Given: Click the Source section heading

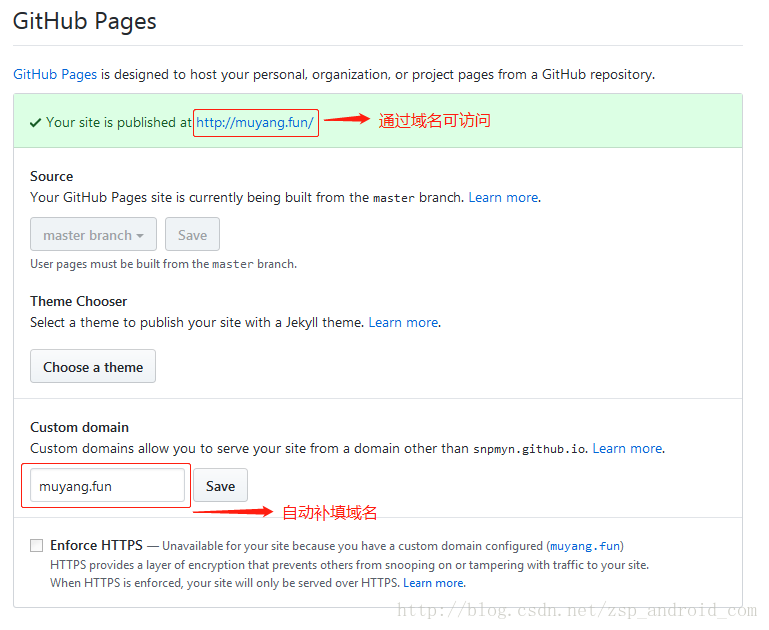Looking at the screenshot, I should click(x=51, y=176).
